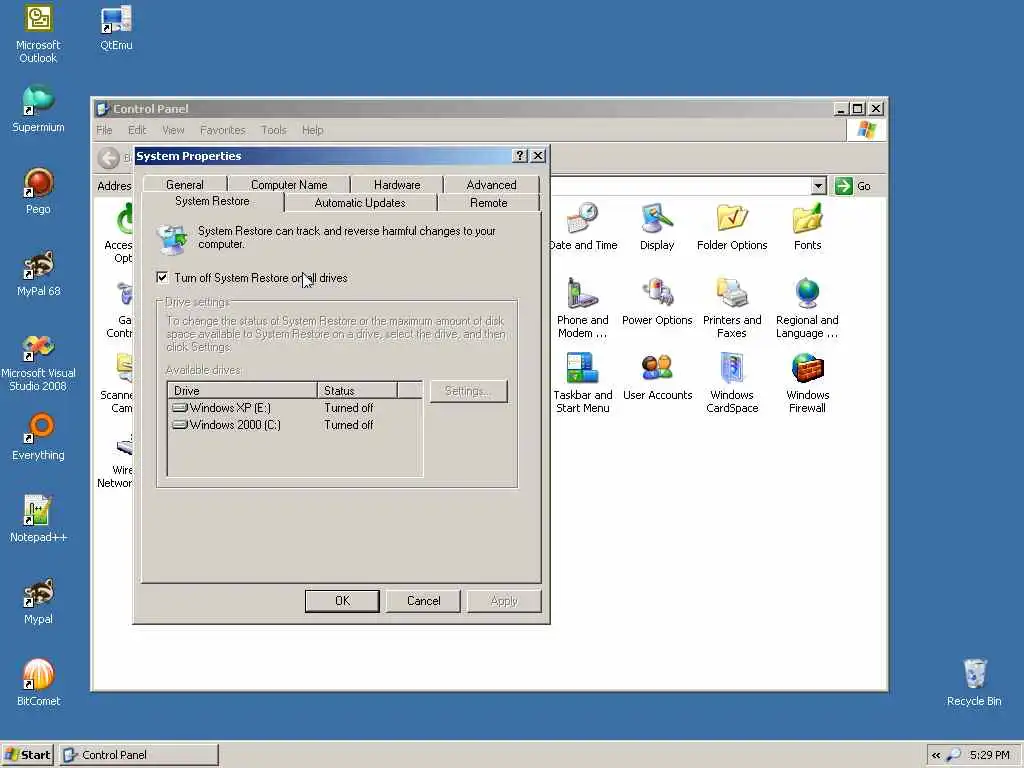Viewport: 1024px width, 768px height.
Task: Uncheck Turn off System Restore on all drives
Action: (162, 278)
